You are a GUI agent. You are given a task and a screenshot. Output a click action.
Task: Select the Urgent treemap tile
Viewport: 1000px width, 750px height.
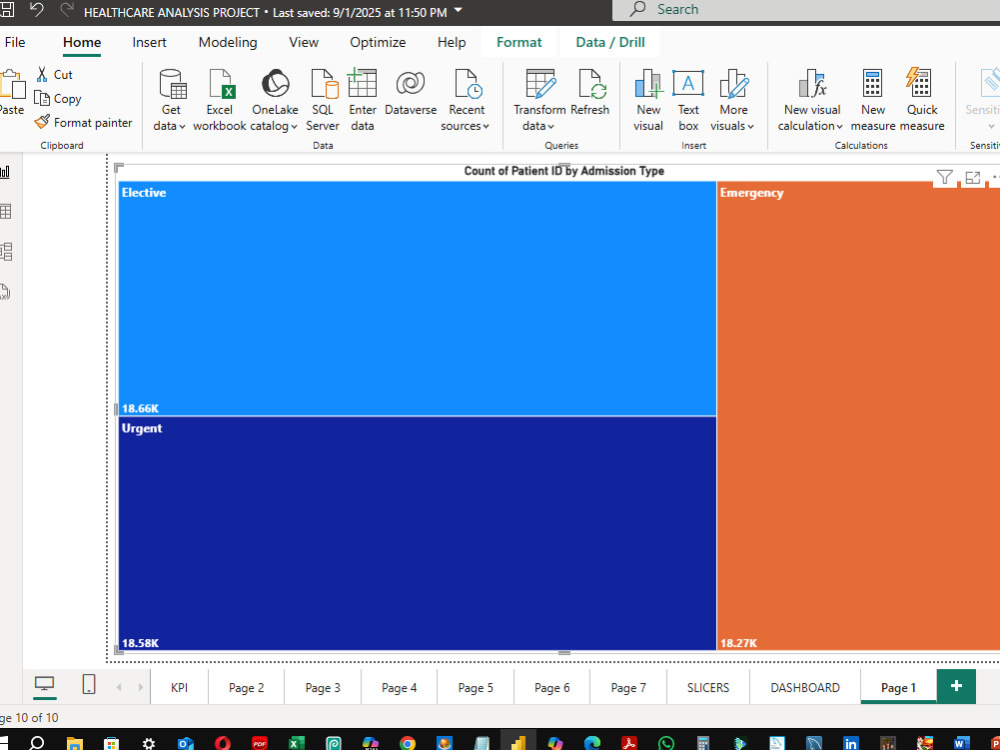(x=417, y=533)
